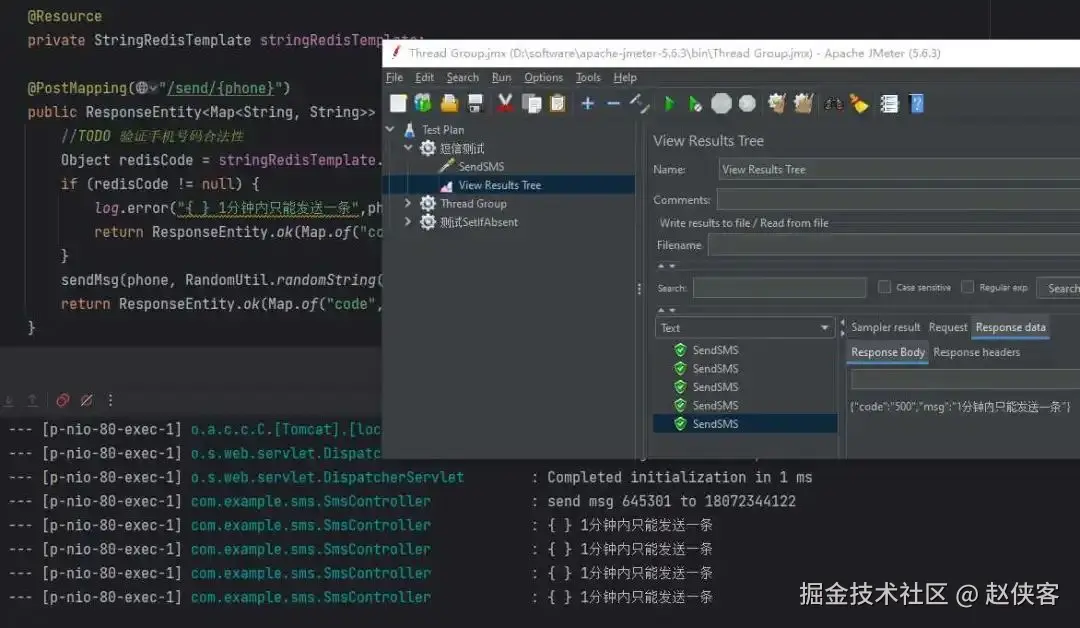The height and width of the screenshot is (628, 1080).
Task: Click the IDE console clear (red circle) icon
Action: tap(63, 400)
